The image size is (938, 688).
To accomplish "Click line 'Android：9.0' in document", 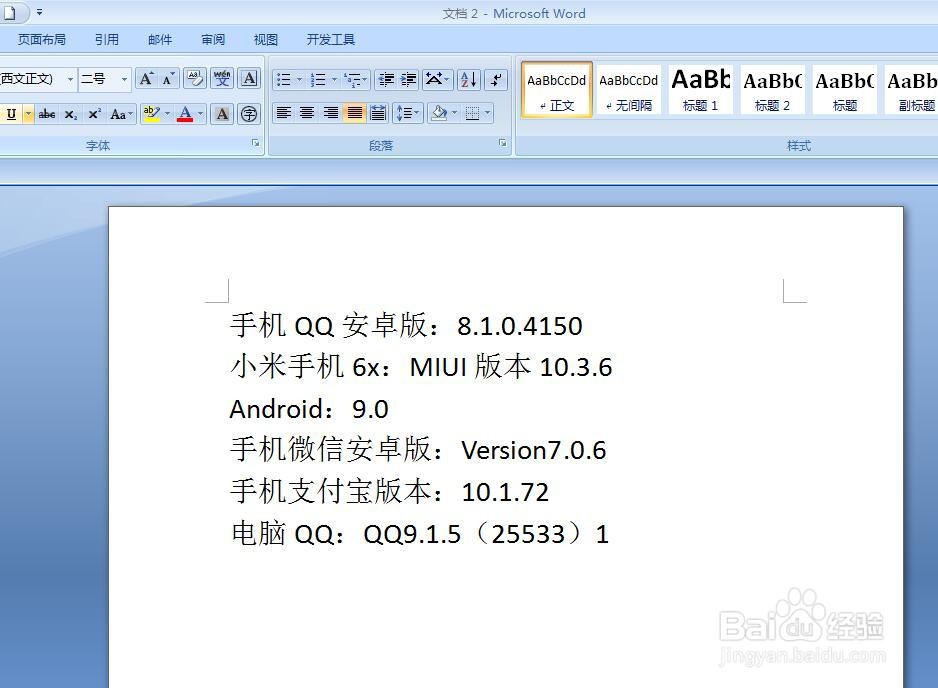I will click(x=309, y=409).
